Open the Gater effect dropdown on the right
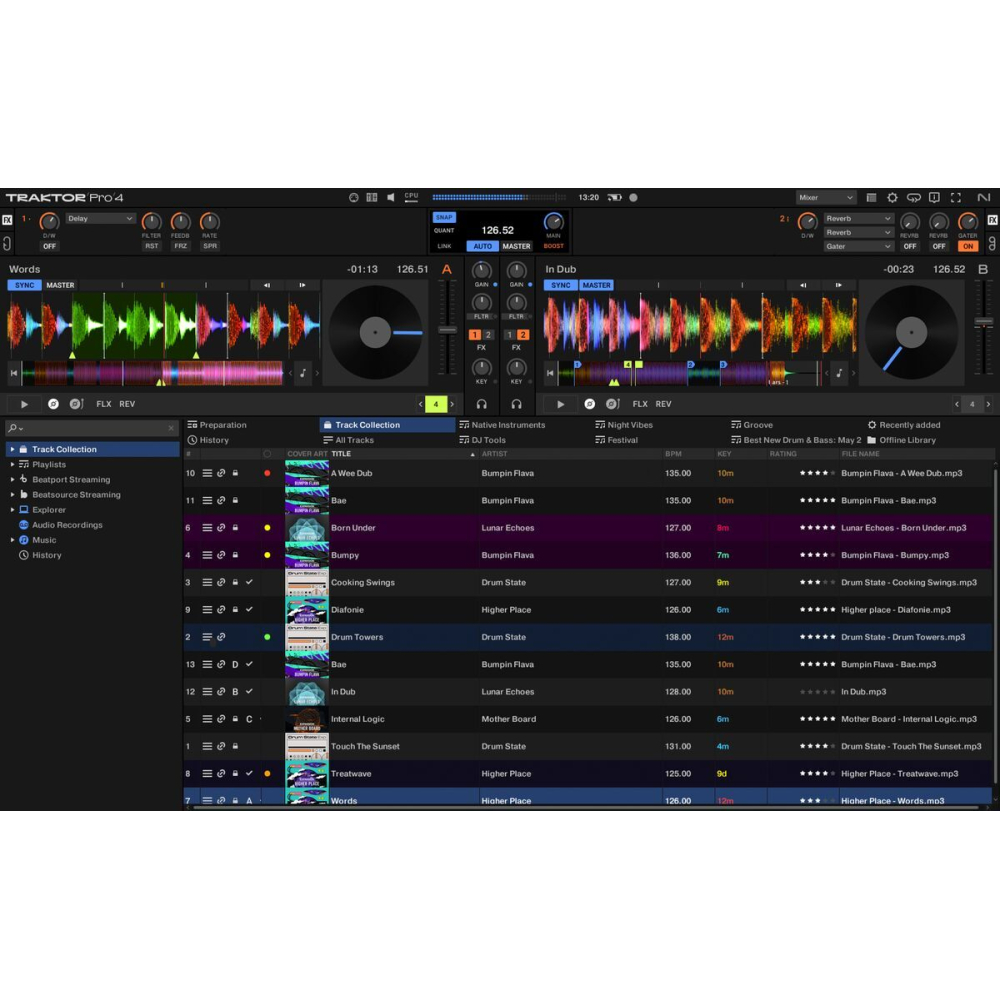Image resolution: width=1000 pixels, height=1000 pixels. coord(857,246)
